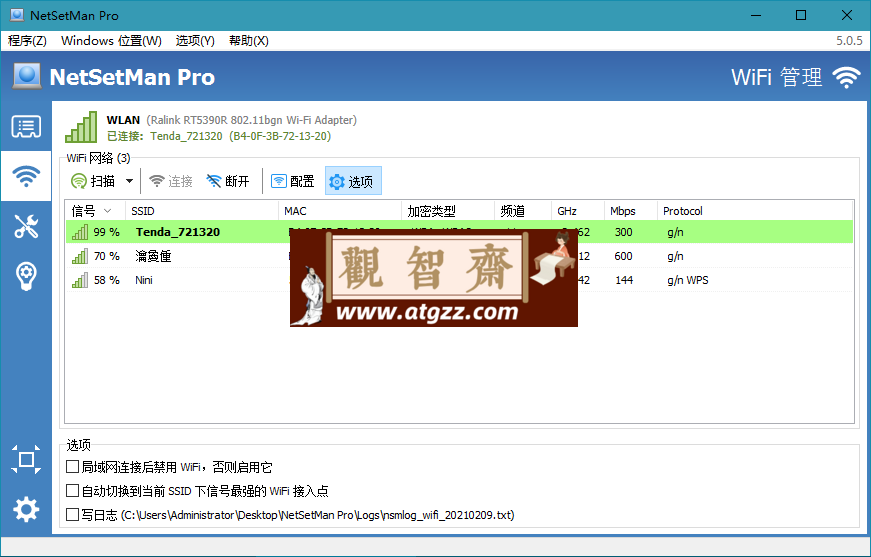Click the app icon in the title bar
This screenshot has width=871, height=557.
pos(17,15)
